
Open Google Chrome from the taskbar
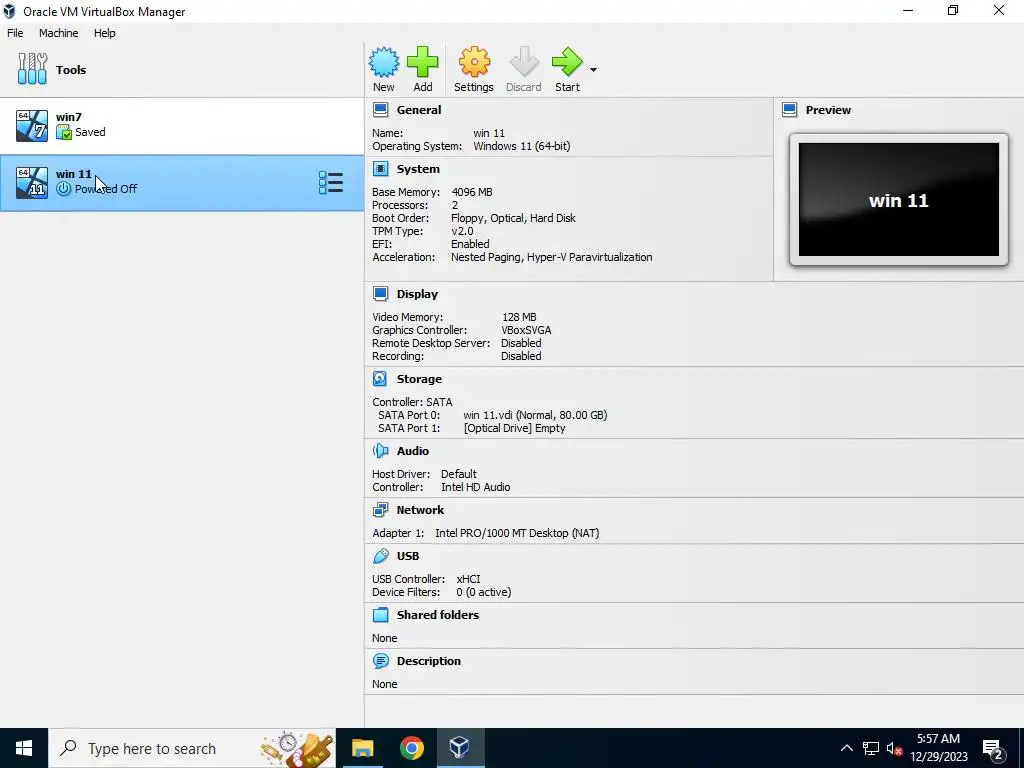[x=411, y=748]
